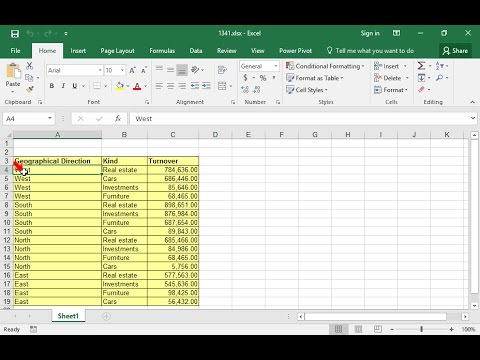This screenshot has width=480, height=360.
Task: Click the Sign in link
Action: coord(370,33)
